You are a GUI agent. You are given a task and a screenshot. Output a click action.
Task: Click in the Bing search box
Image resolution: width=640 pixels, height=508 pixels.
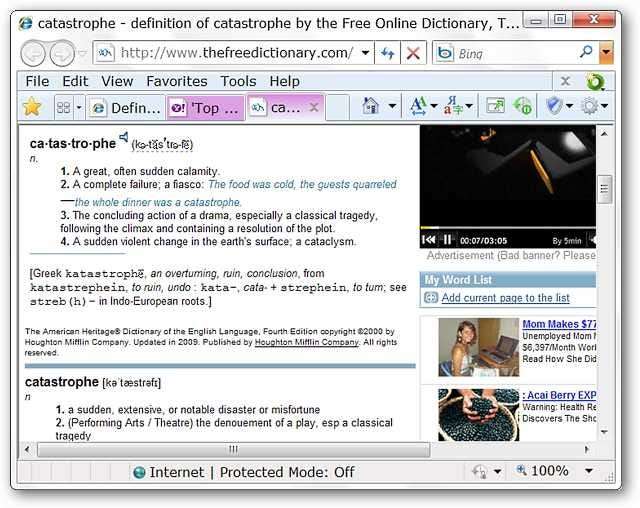pyautogui.click(x=515, y=53)
